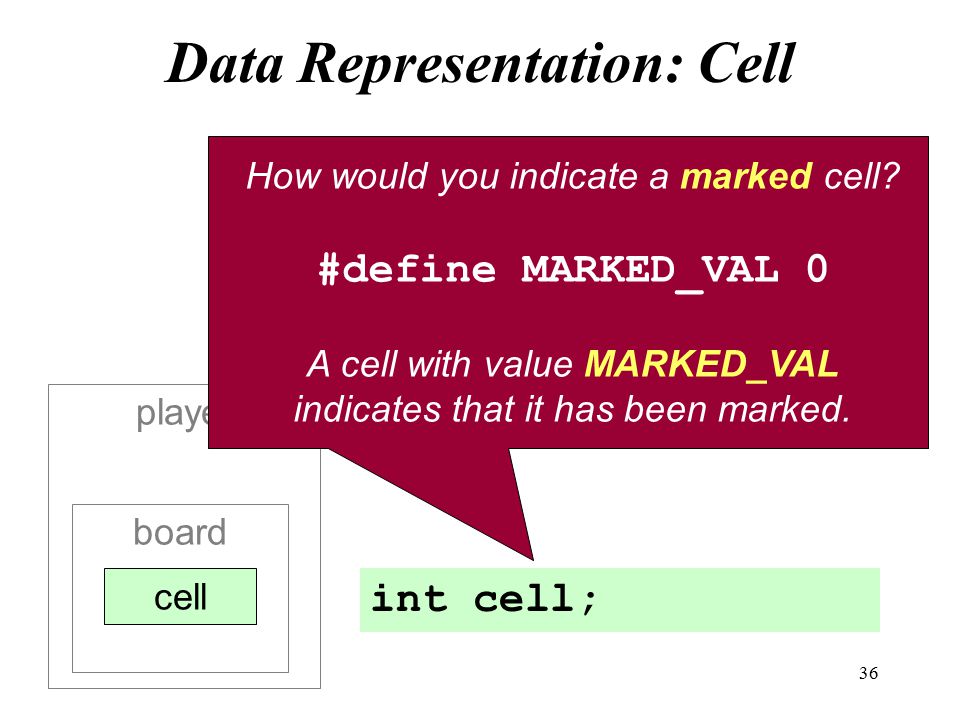Click the #define MARKED_VAL 0 code line
Screen dimensions: 960x720
(x=573, y=270)
